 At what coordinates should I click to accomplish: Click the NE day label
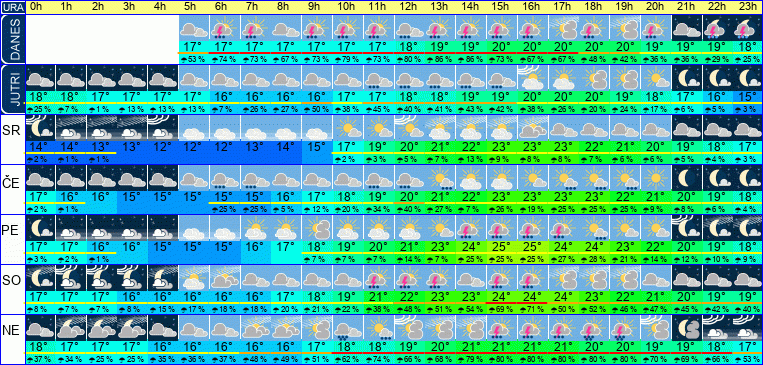point(11,330)
